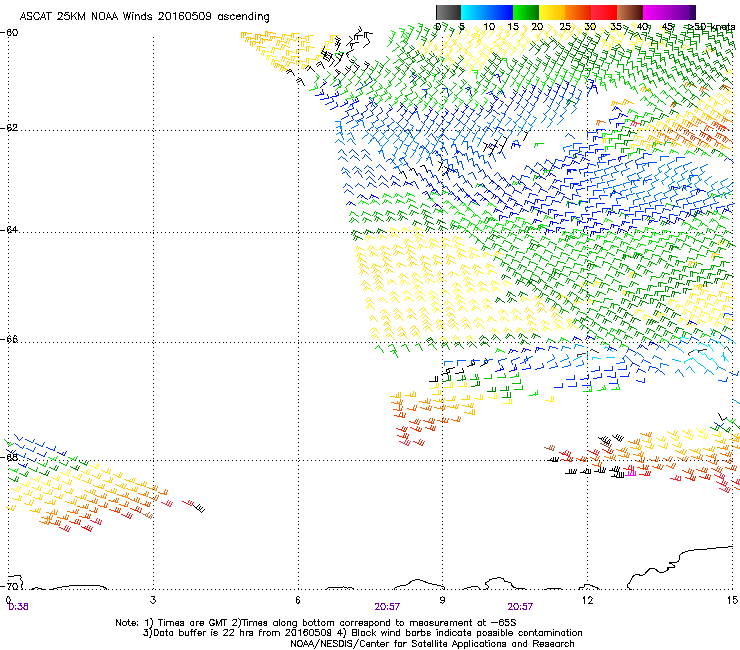Choose the yellow 20-25 knots legend segment
Viewport: 740px width, 650px height.
click(x=552, y=12)
